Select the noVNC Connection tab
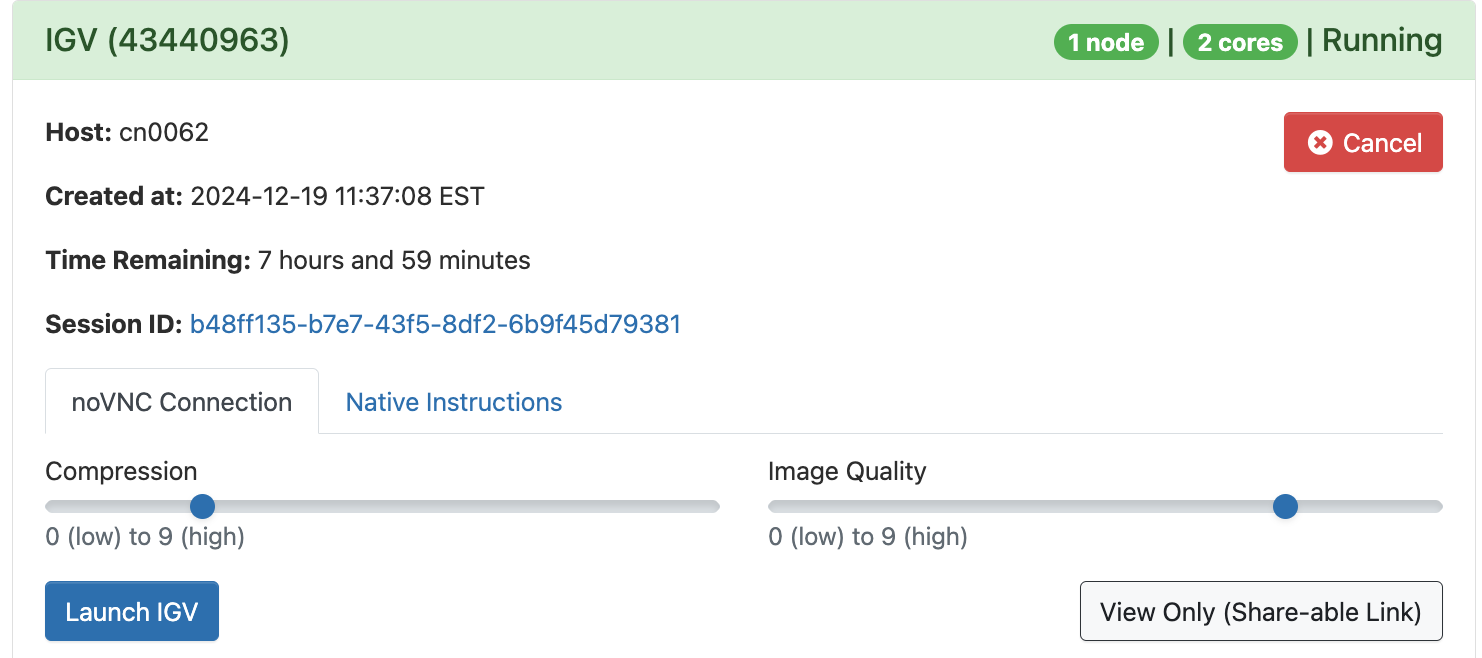The height and width of the screenshot is (658, 1482). 181,402
